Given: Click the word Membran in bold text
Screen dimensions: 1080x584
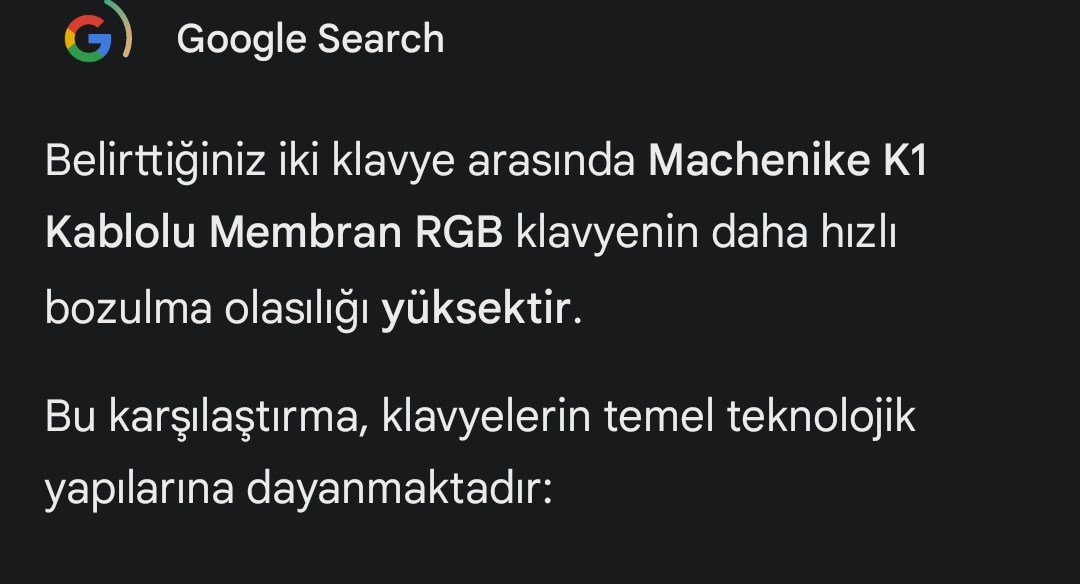Looking at the screenshot, I should coord(306,232).
